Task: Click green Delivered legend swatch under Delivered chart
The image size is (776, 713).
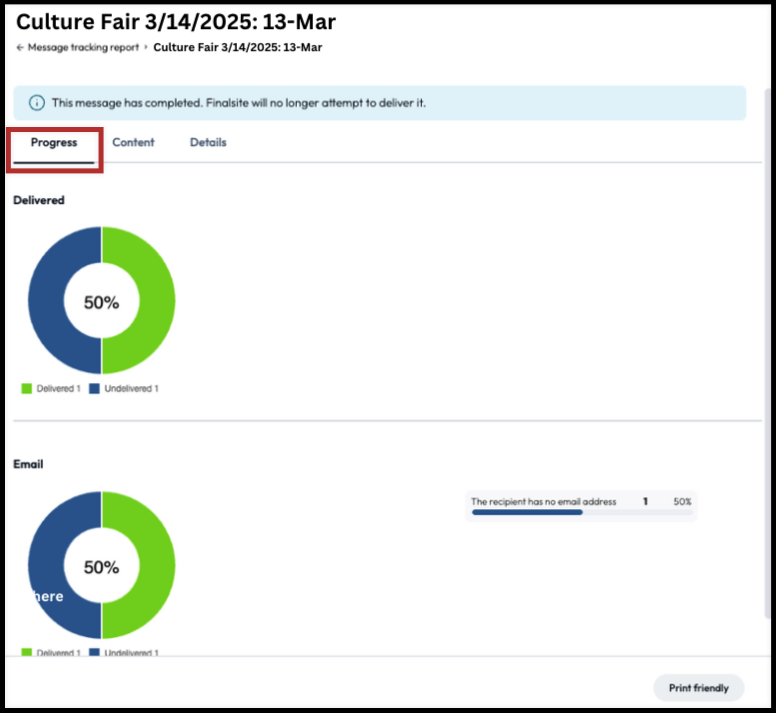Action: (x=27, y=388)
